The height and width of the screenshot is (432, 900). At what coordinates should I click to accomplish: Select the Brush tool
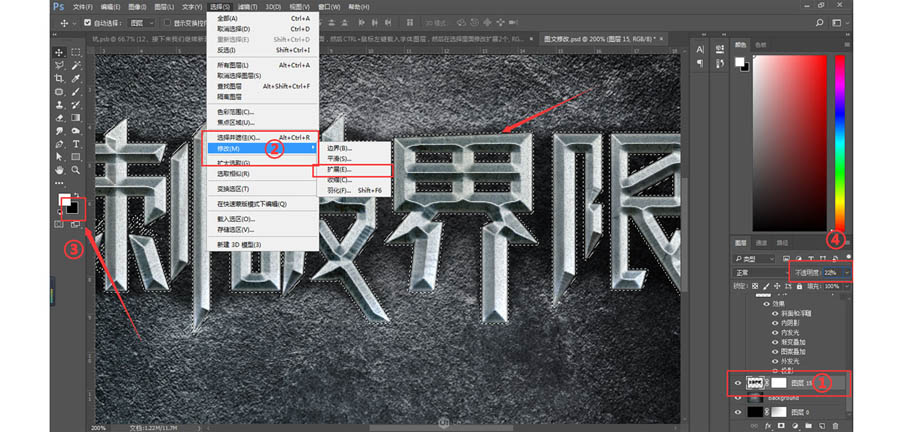tap(76, 91)
